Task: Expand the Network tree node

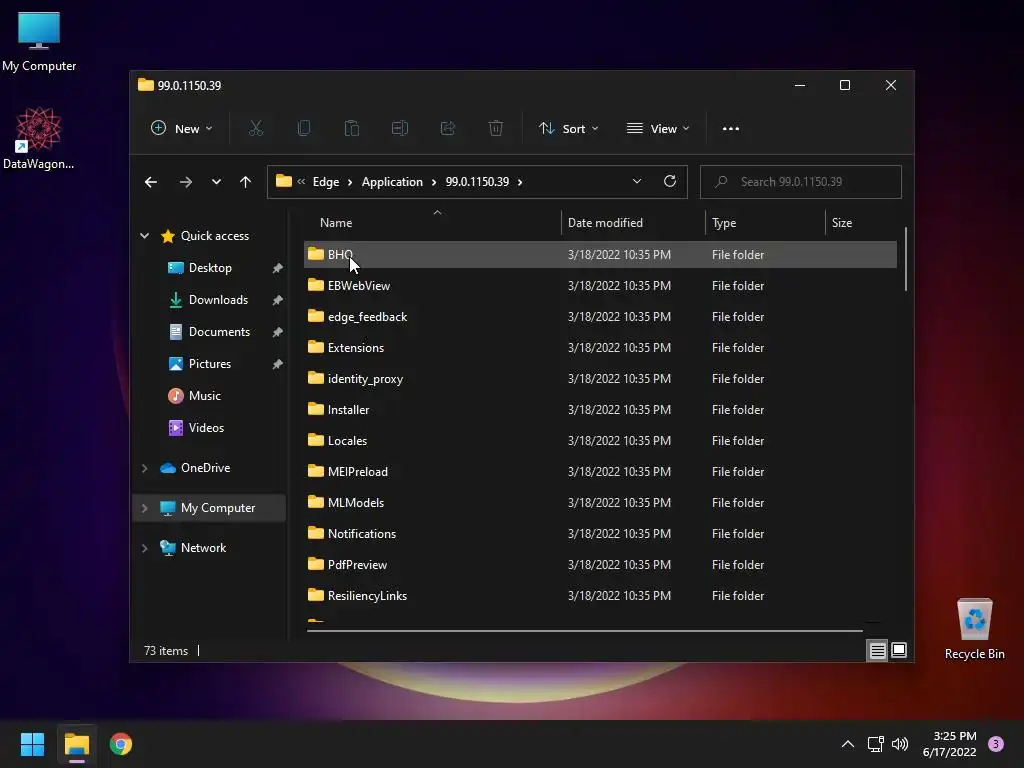Action: (144, 548)
